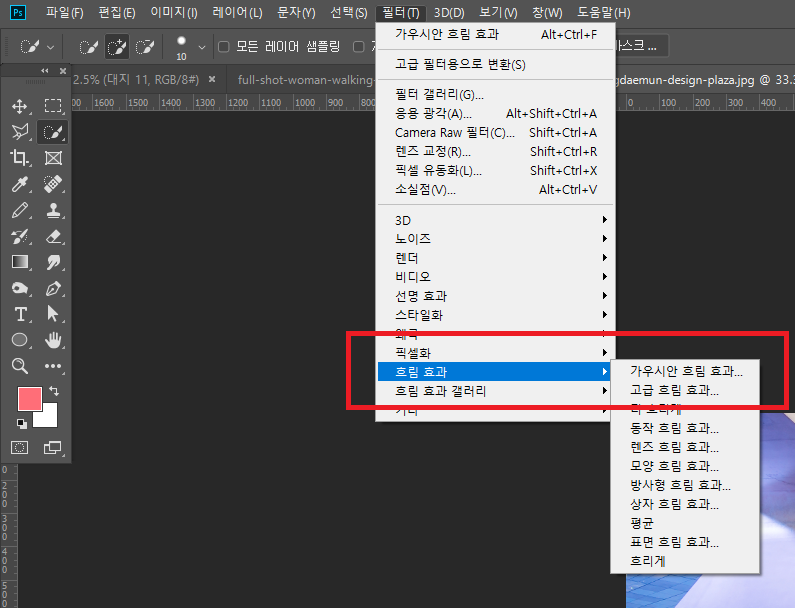Swap foreground and background colors
This screenshot has width=795, height=608.
[54, 390]
